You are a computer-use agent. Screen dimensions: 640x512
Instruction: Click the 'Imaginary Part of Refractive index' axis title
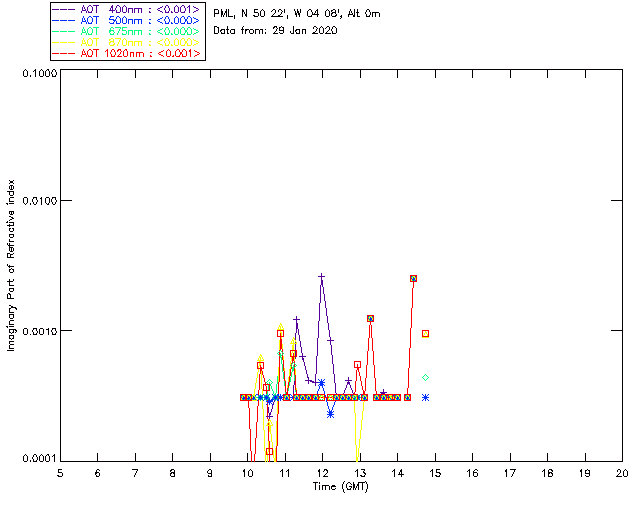click(11, 265)
